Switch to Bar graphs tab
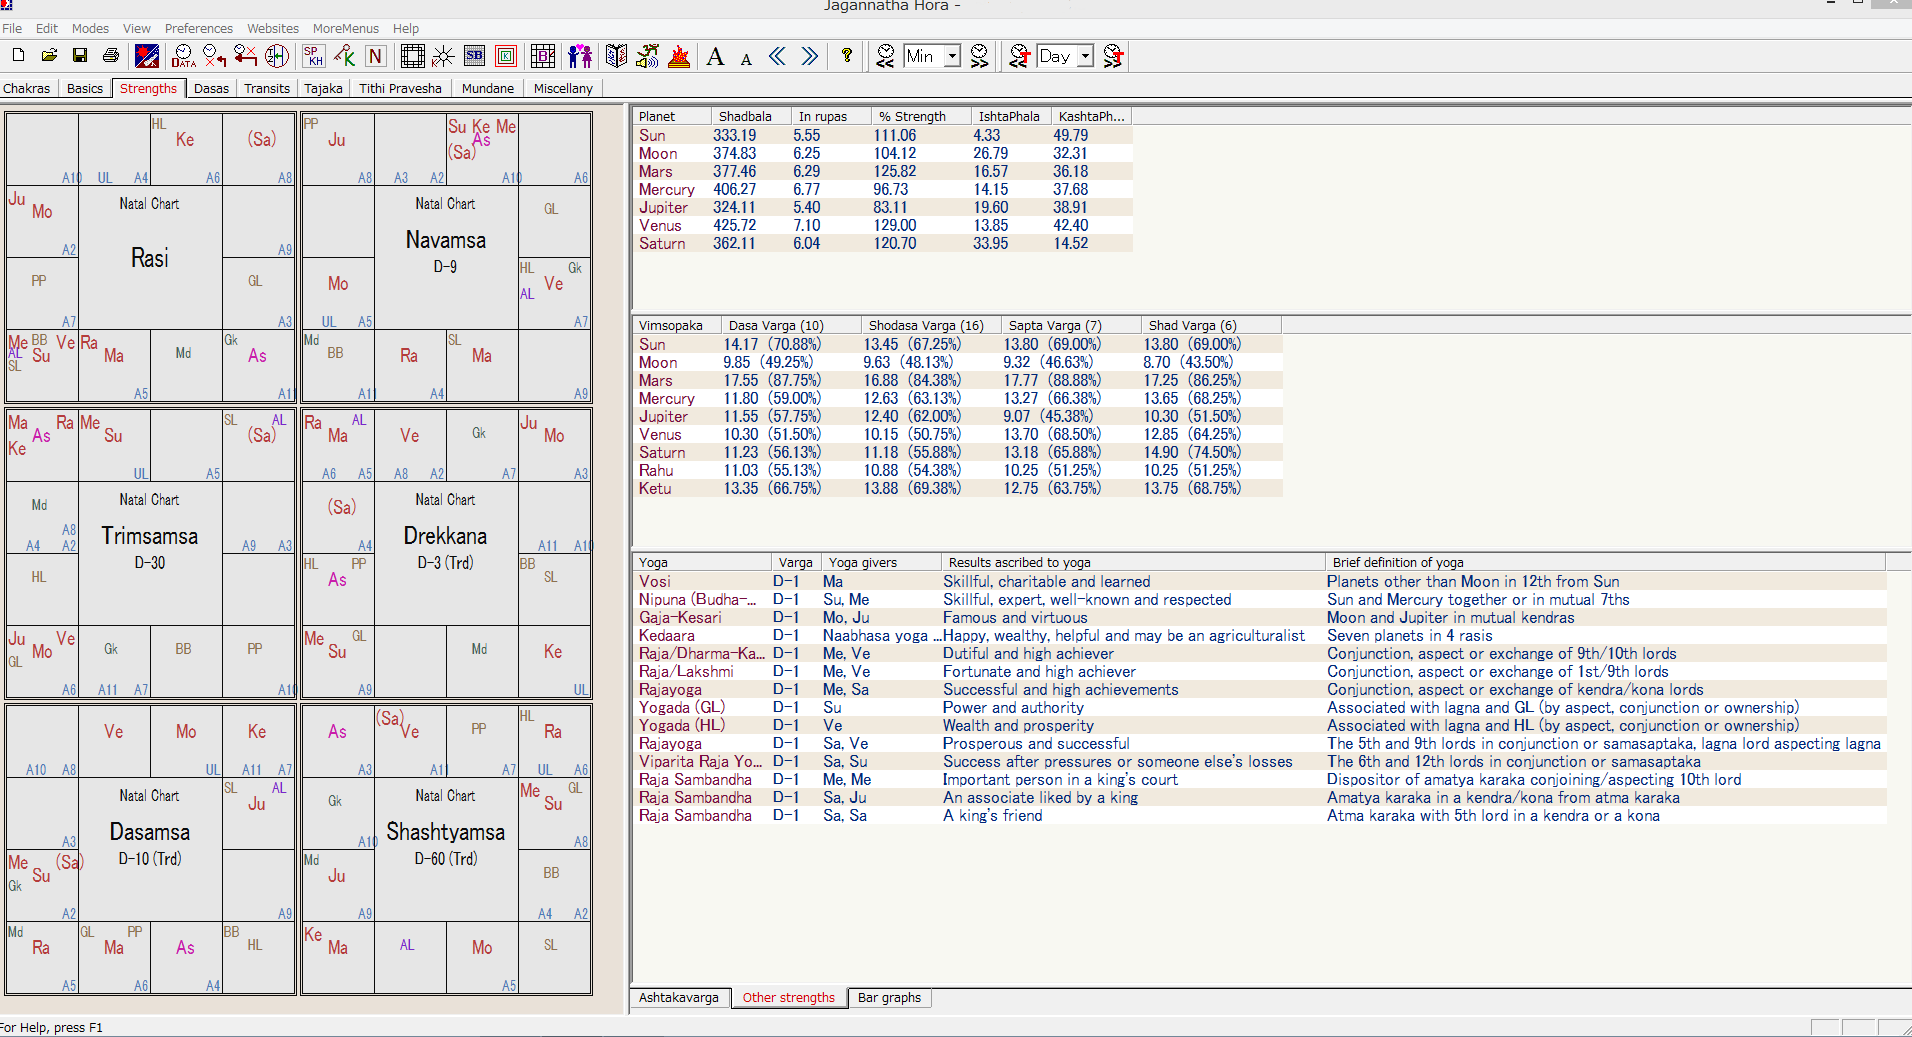Screen dimensions: 1912x1037 (x=889, y=997)
